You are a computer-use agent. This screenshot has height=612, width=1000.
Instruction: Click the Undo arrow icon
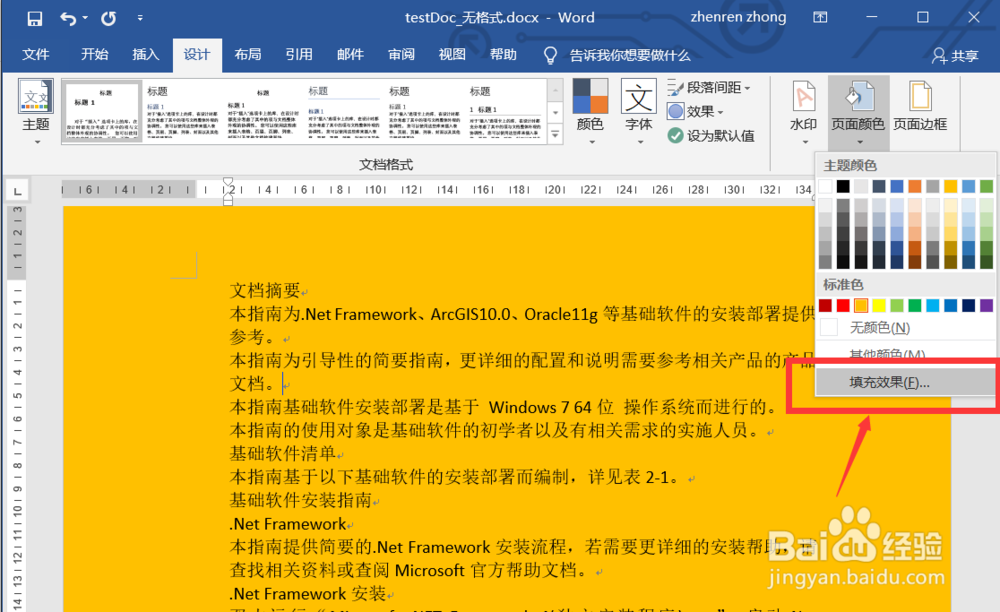[x=68, y=18]
